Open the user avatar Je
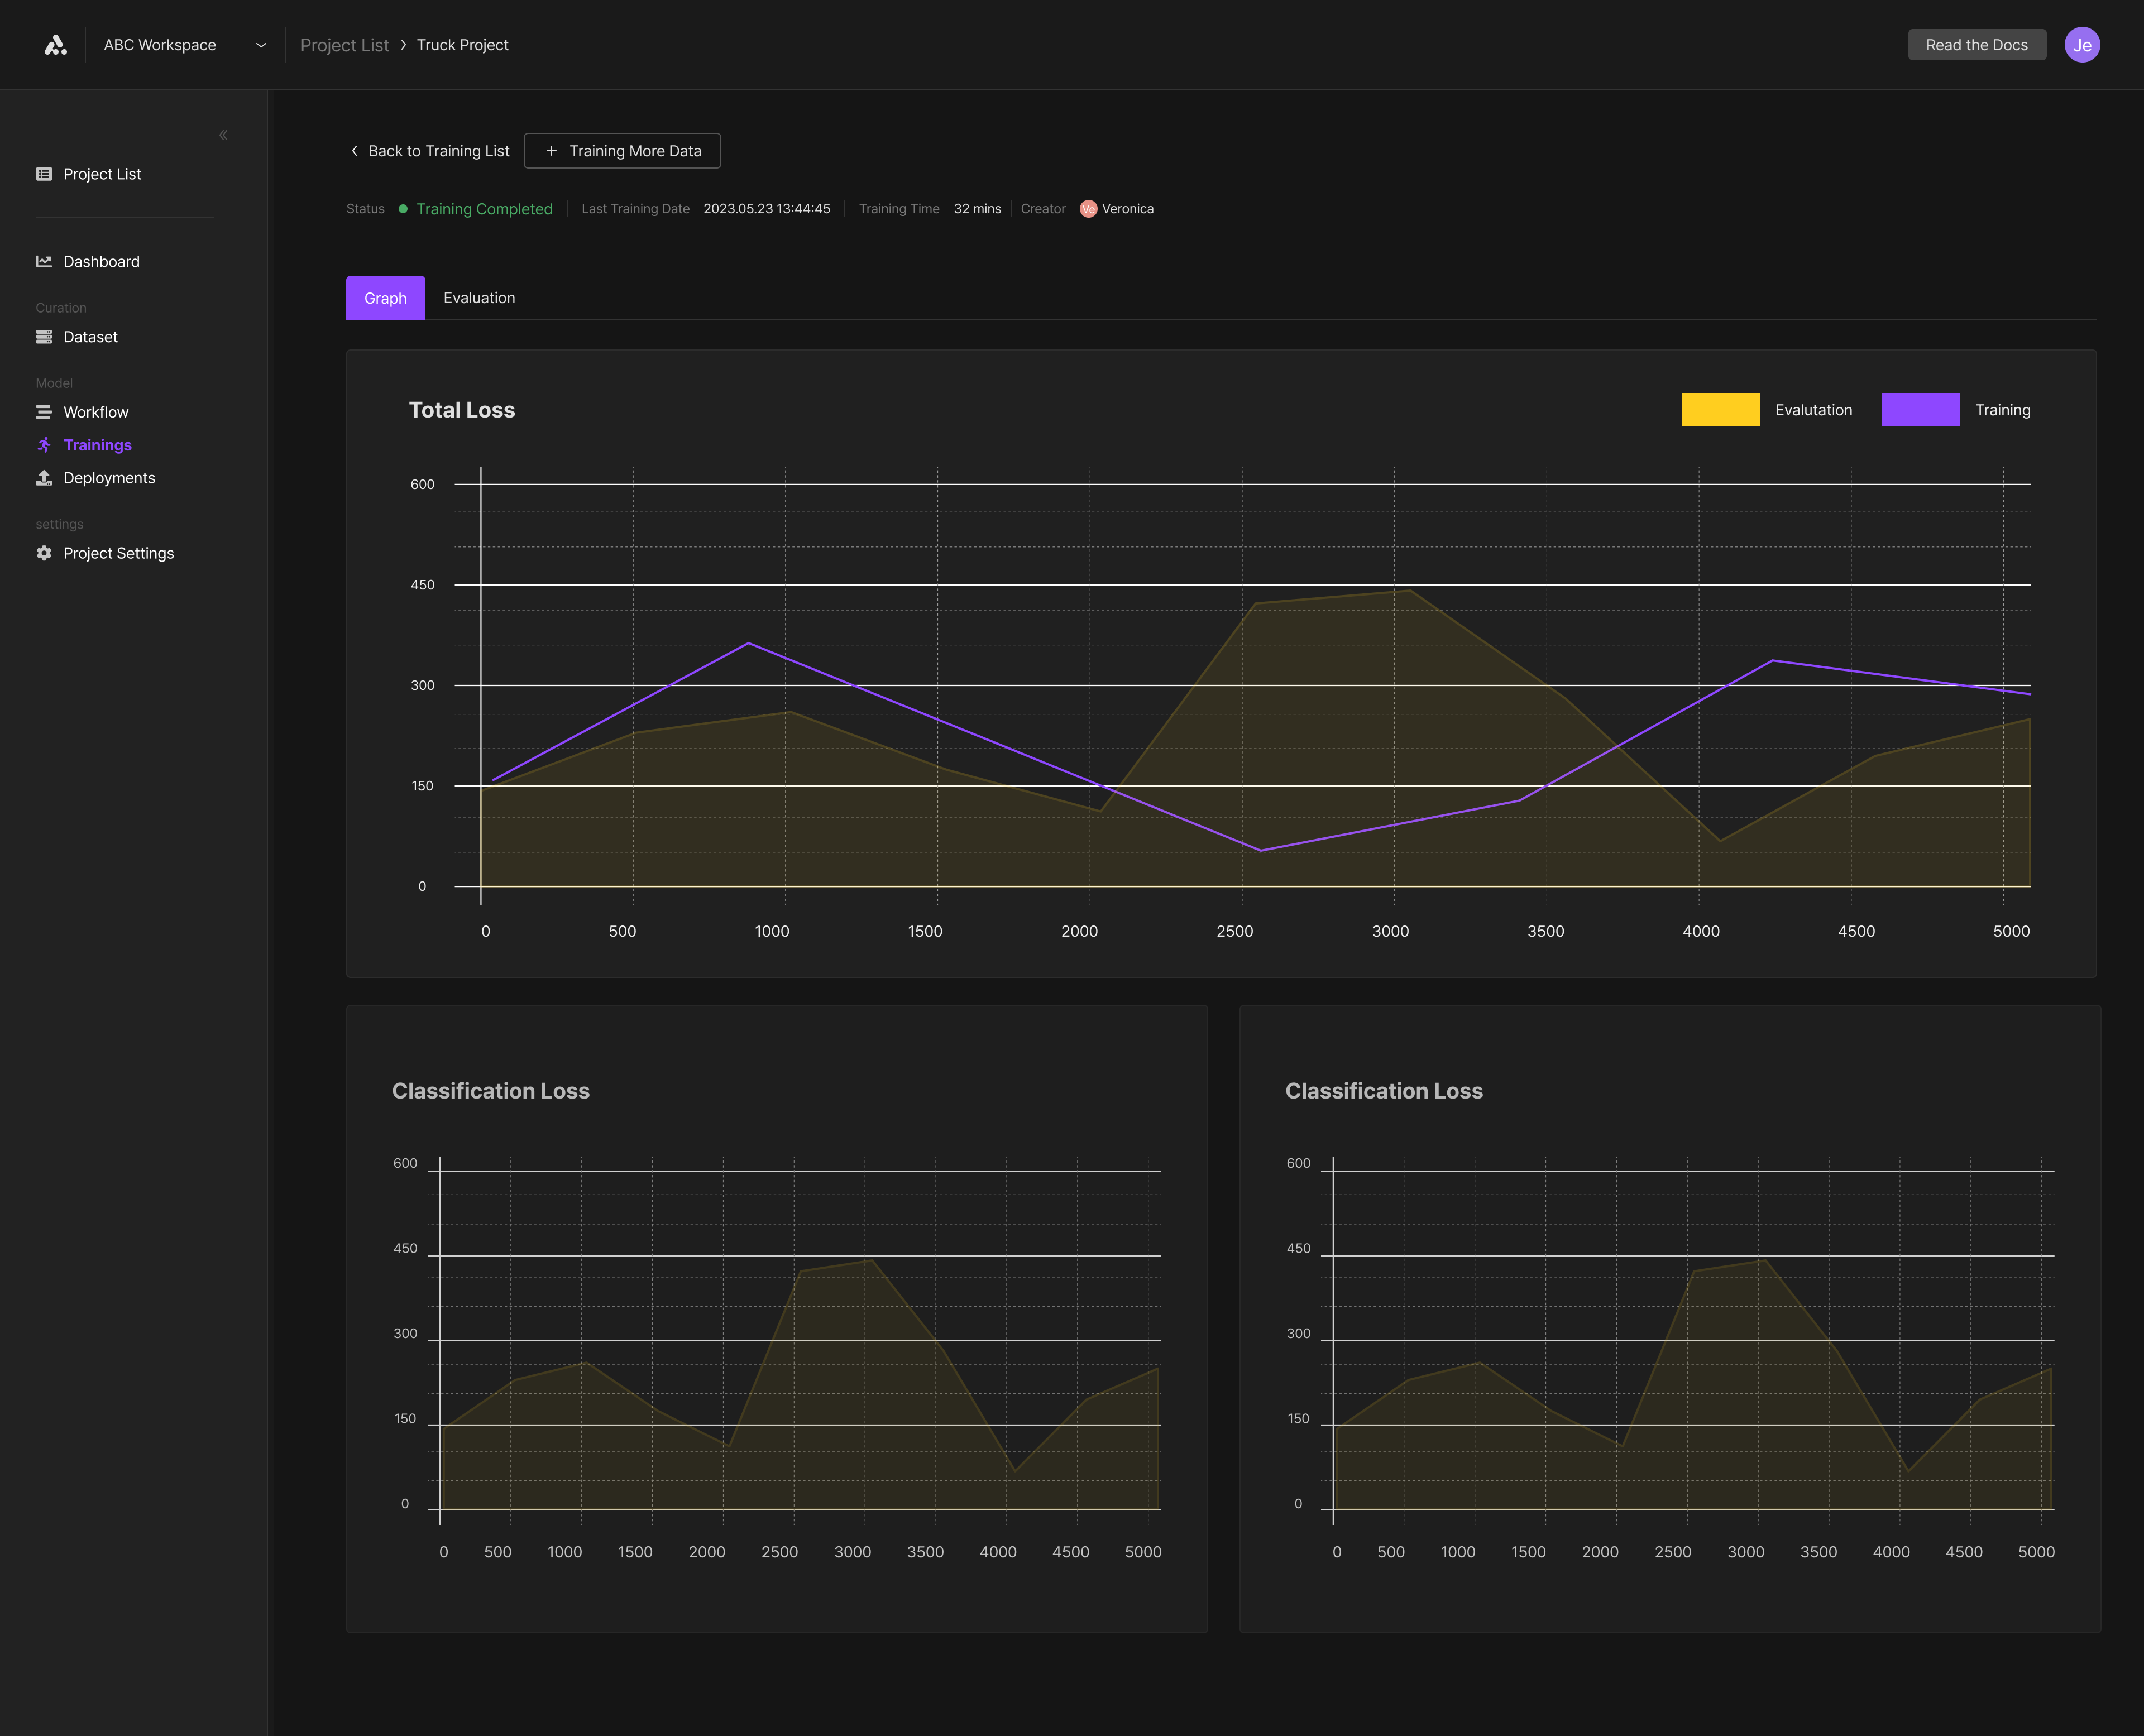The width and height of the screenshot is (2144, 1736). [x=2081, y=45]
